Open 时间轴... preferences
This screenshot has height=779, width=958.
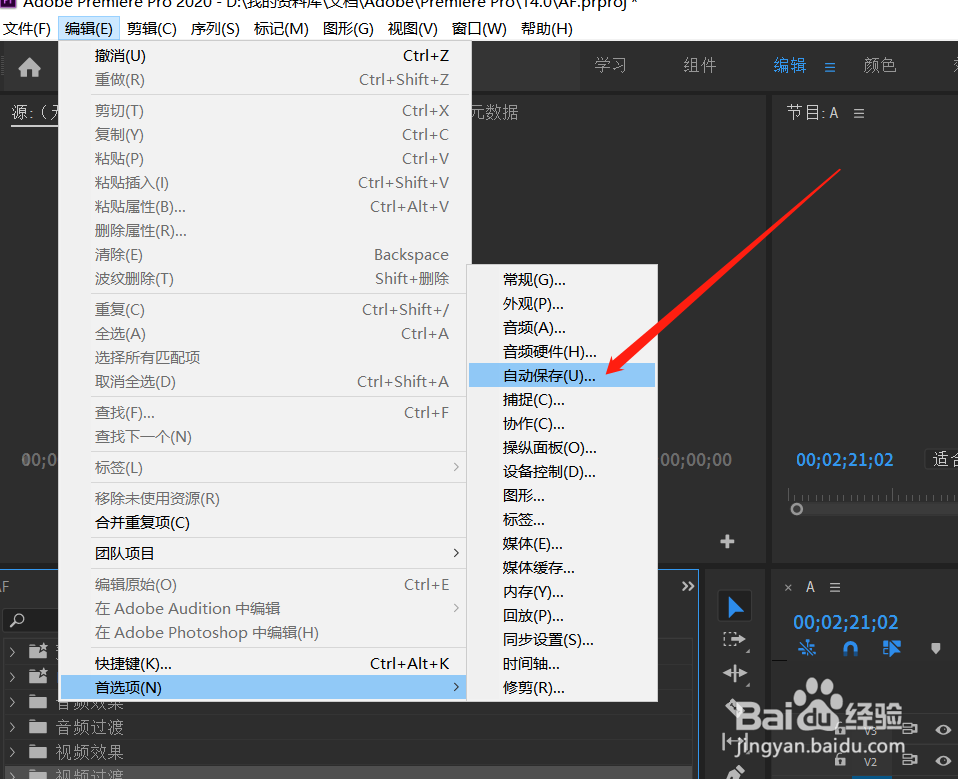point(562,664)
